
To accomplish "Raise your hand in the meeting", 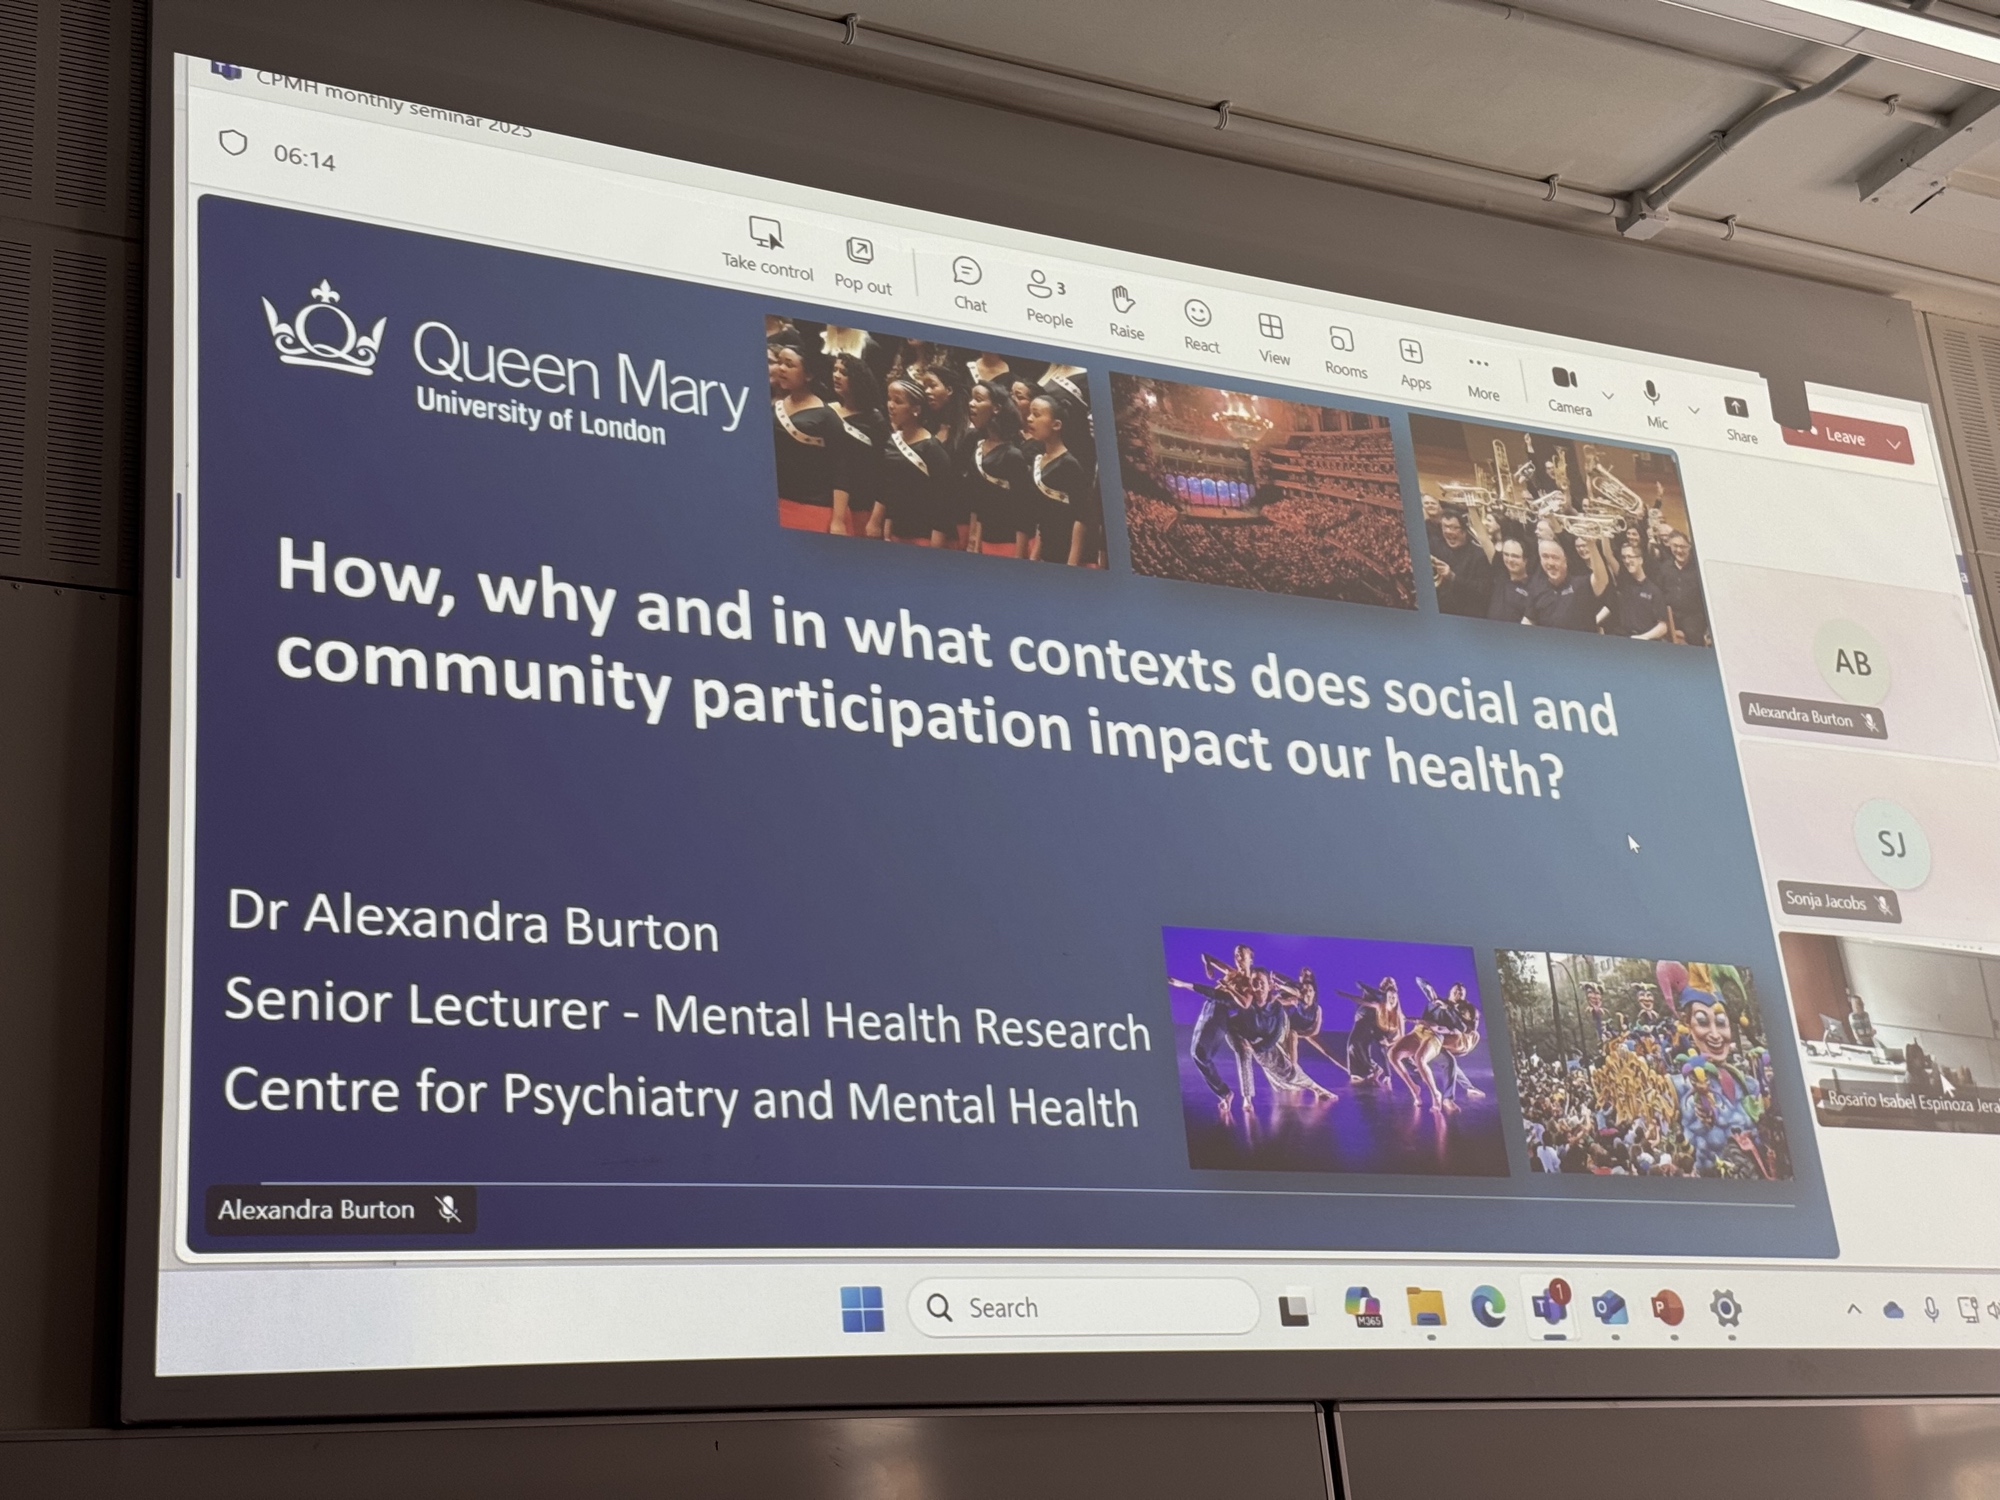I will click(1123, 301).
